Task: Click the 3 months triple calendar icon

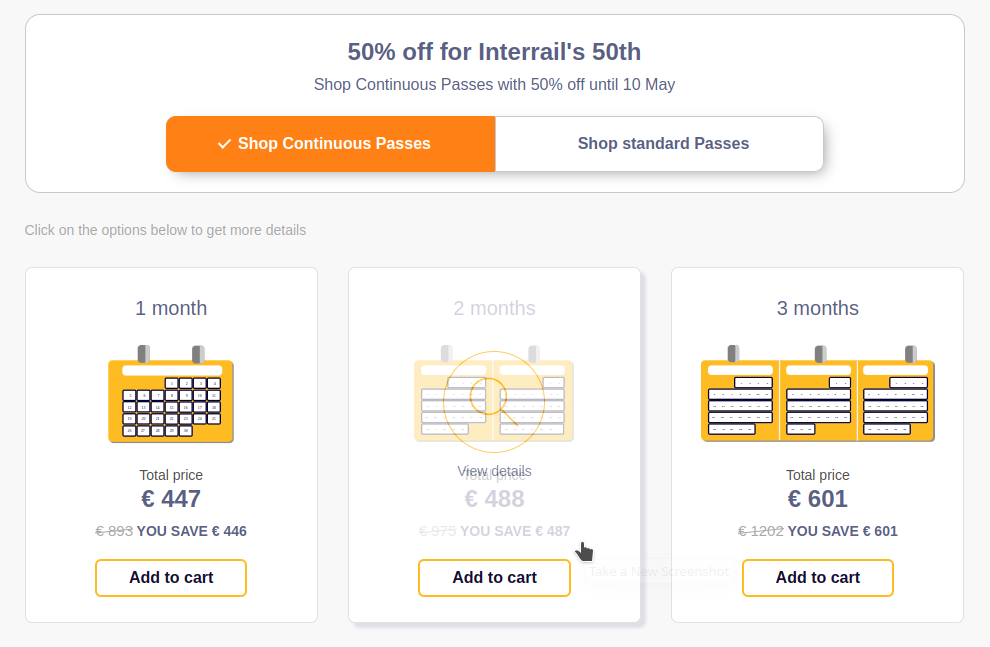Action: tap(817, 394)
